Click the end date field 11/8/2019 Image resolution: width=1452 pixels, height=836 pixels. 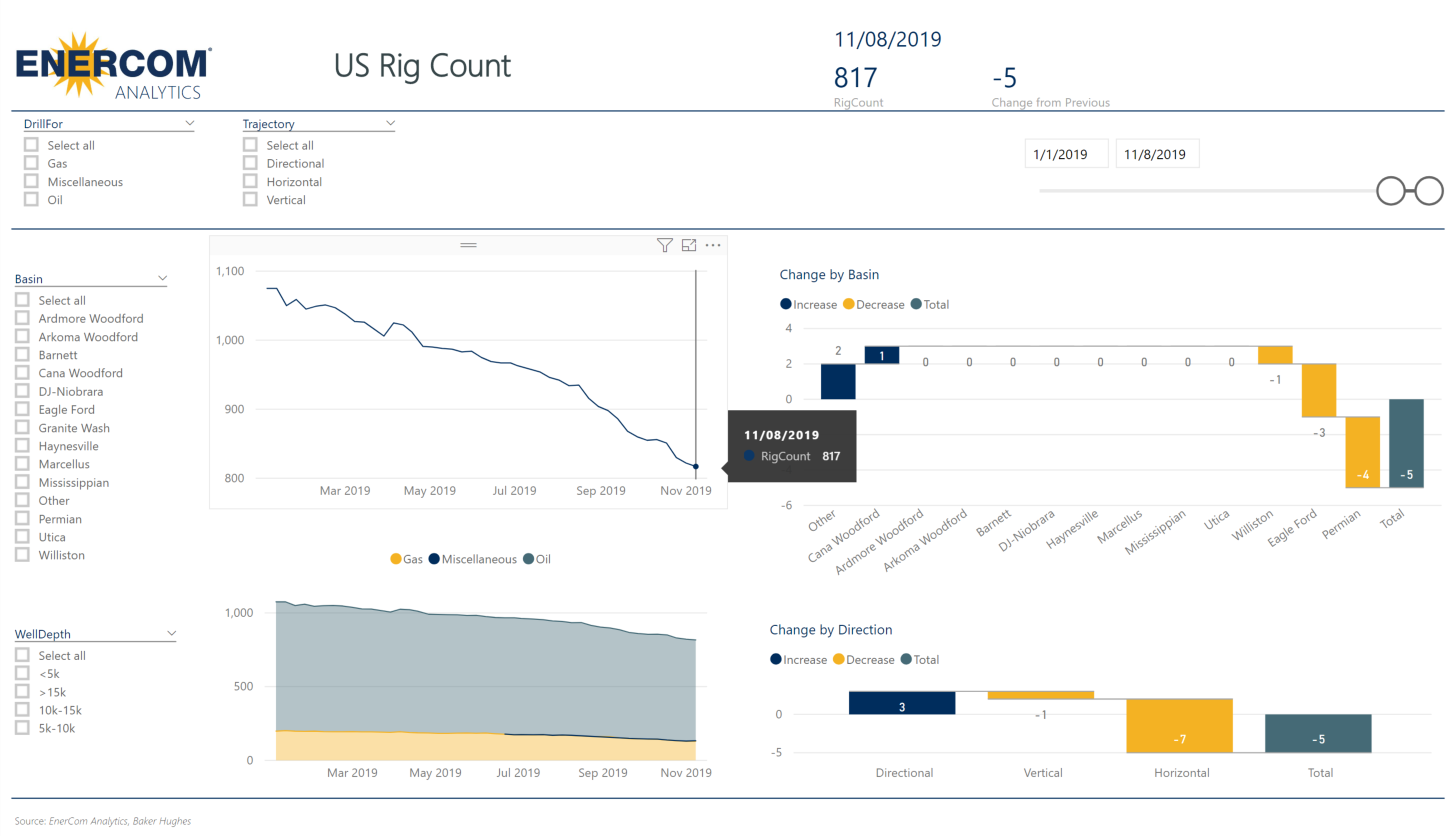click(1156, 154)
